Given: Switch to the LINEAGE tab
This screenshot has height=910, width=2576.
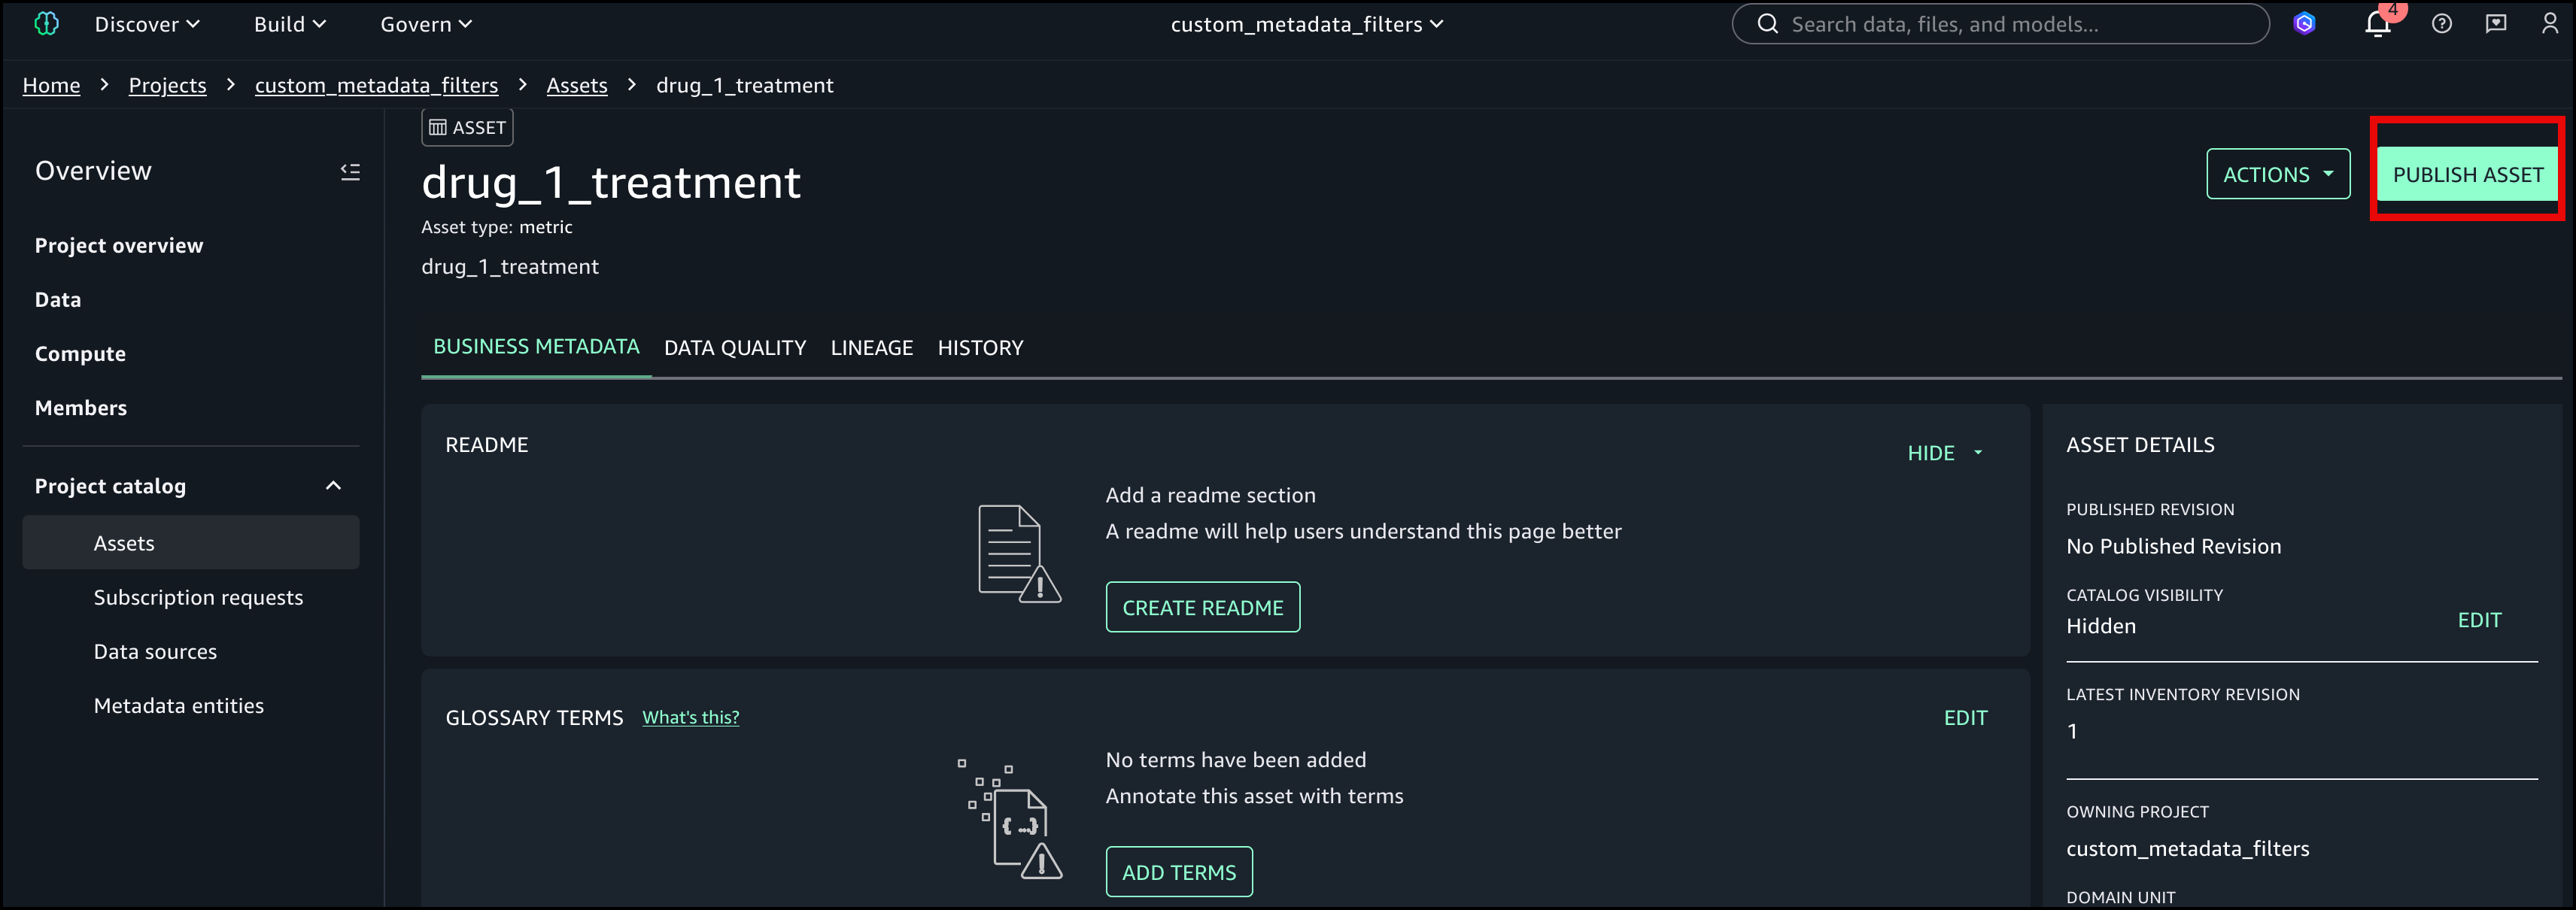Looking at the screenshot, I should point(871,348).
